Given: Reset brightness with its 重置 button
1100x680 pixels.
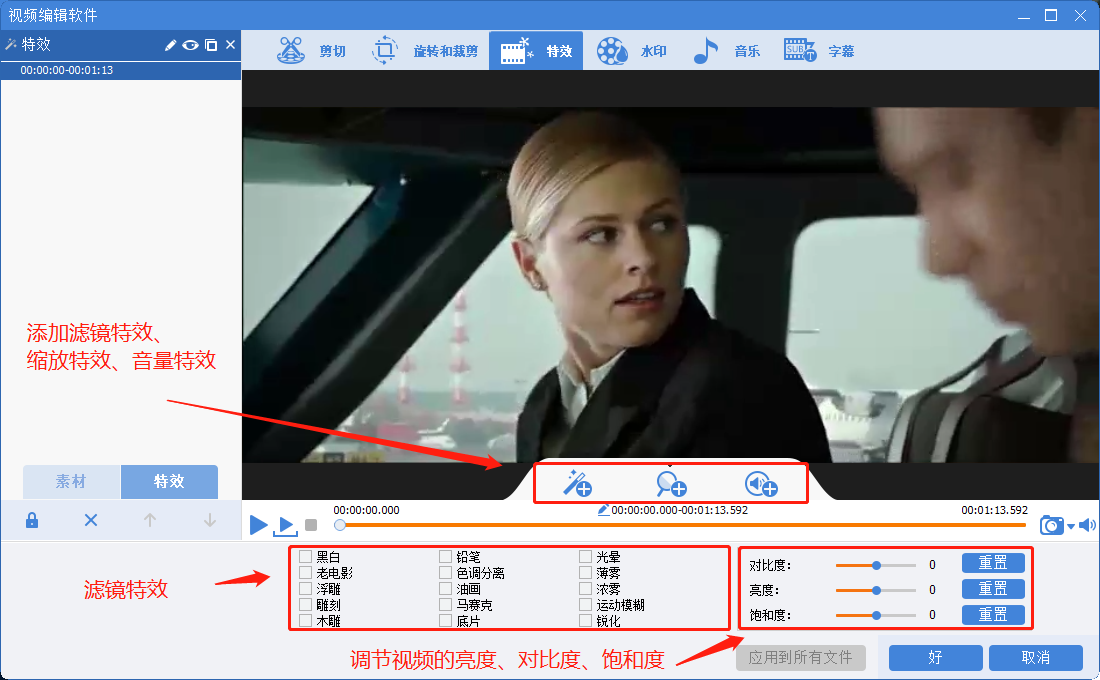Looking at the screenshot, I should (993, 589).
